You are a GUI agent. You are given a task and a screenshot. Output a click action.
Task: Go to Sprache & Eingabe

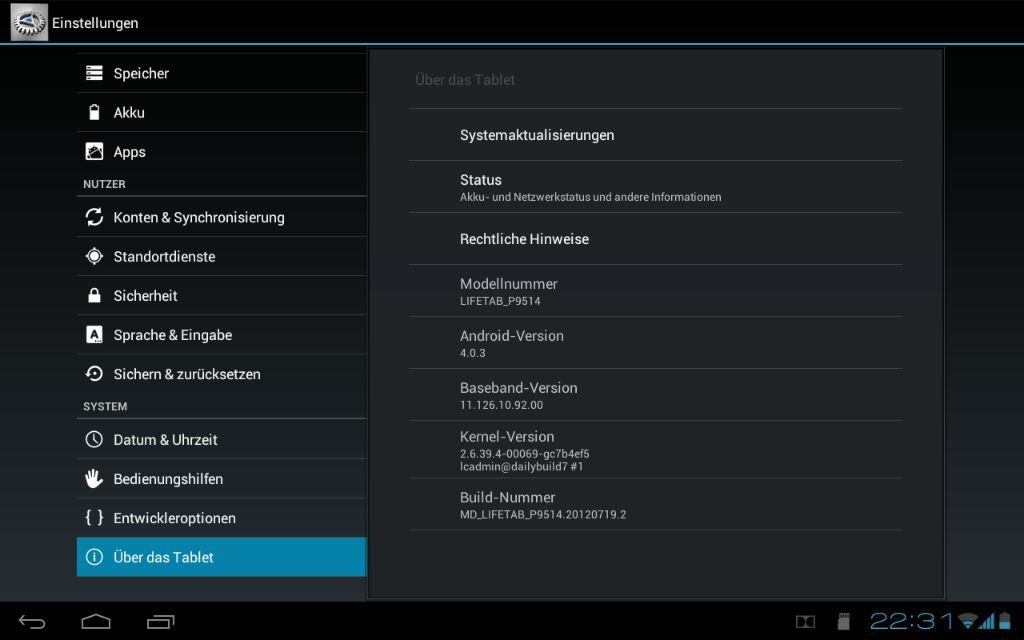pyautogui.click(x=221, y=334)
